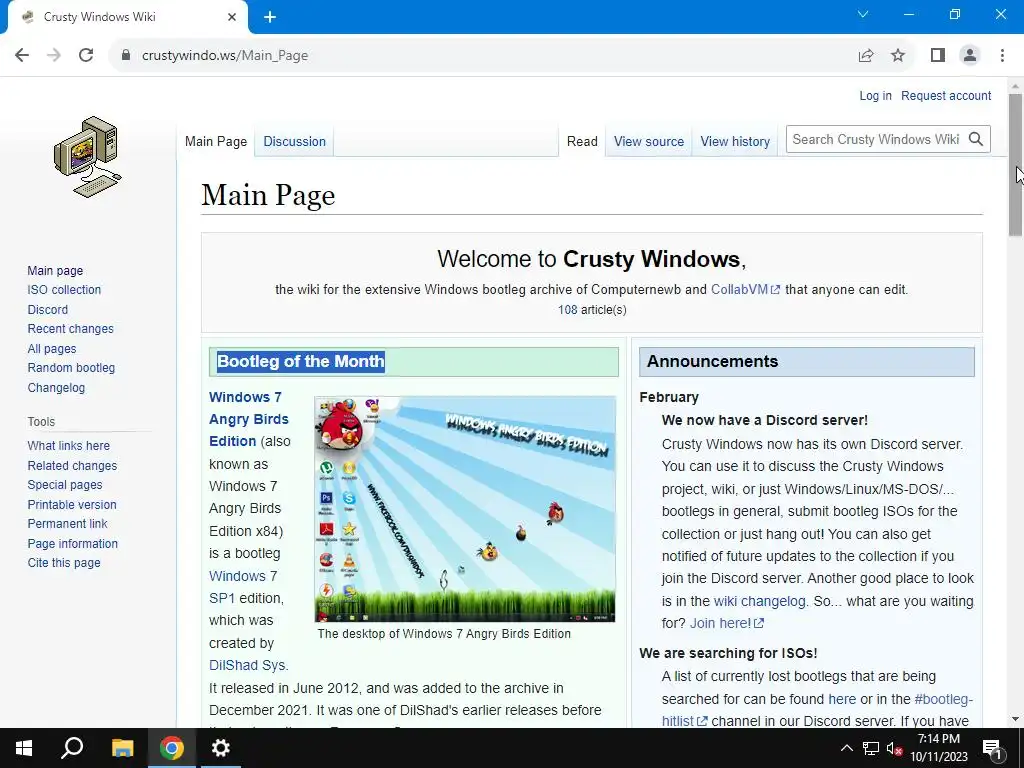The image size is (1024, 768).
Task: Open the View source tab
Action: [x=648, y=142]
